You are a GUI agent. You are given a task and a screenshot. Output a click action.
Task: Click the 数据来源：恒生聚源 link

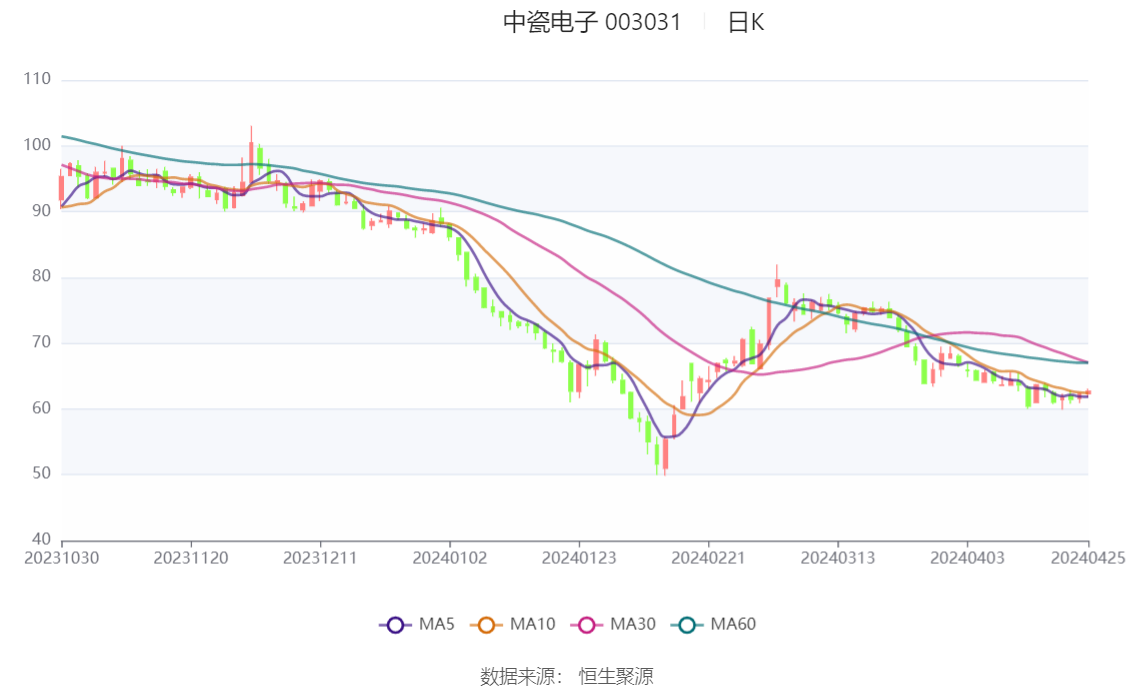(x=566, y=676)
